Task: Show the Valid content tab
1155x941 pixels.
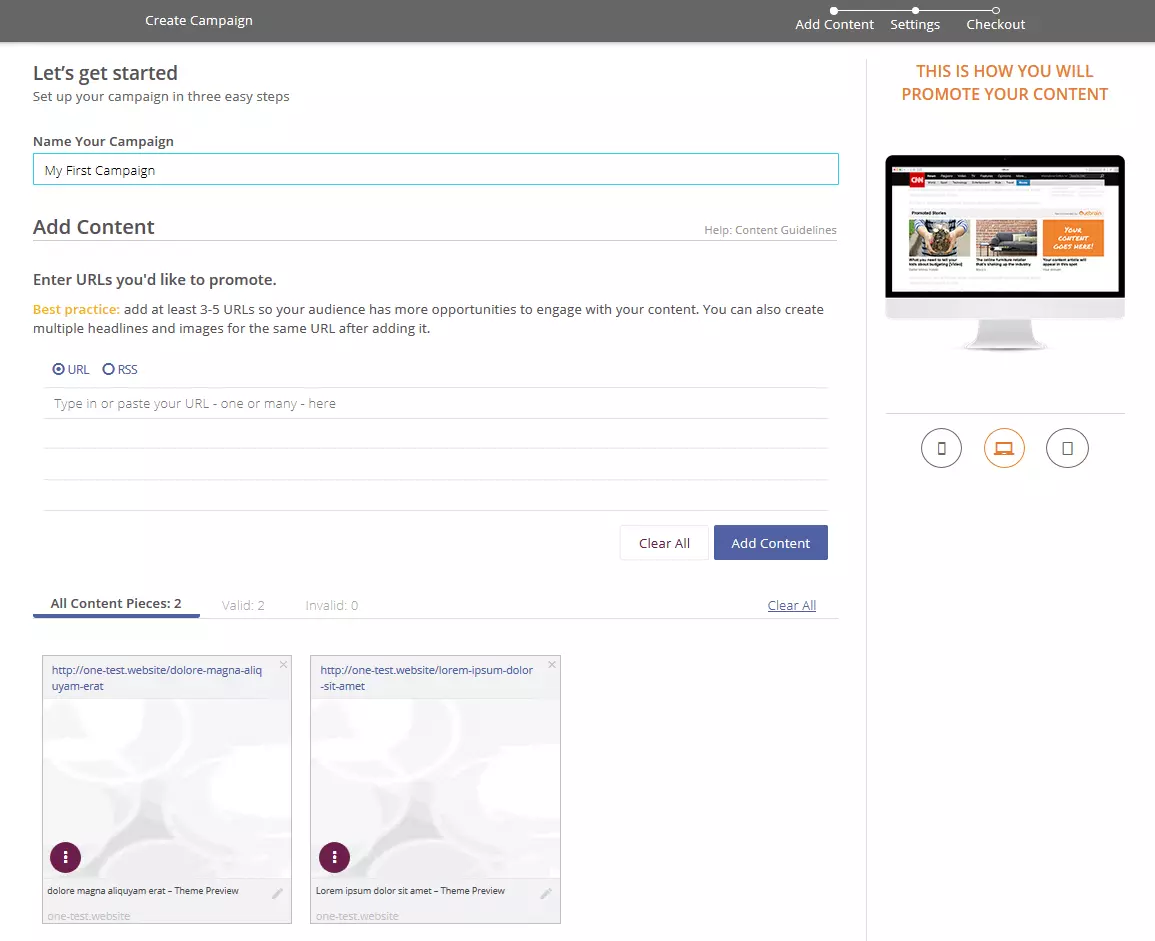Action: [243, 605]
